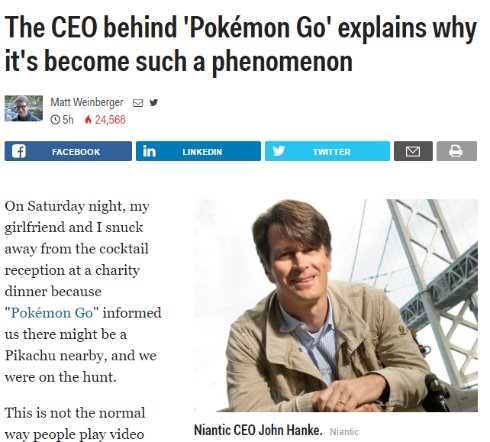Print the article using printer icon
Screen dimensions: 490x442
[456, 151]
